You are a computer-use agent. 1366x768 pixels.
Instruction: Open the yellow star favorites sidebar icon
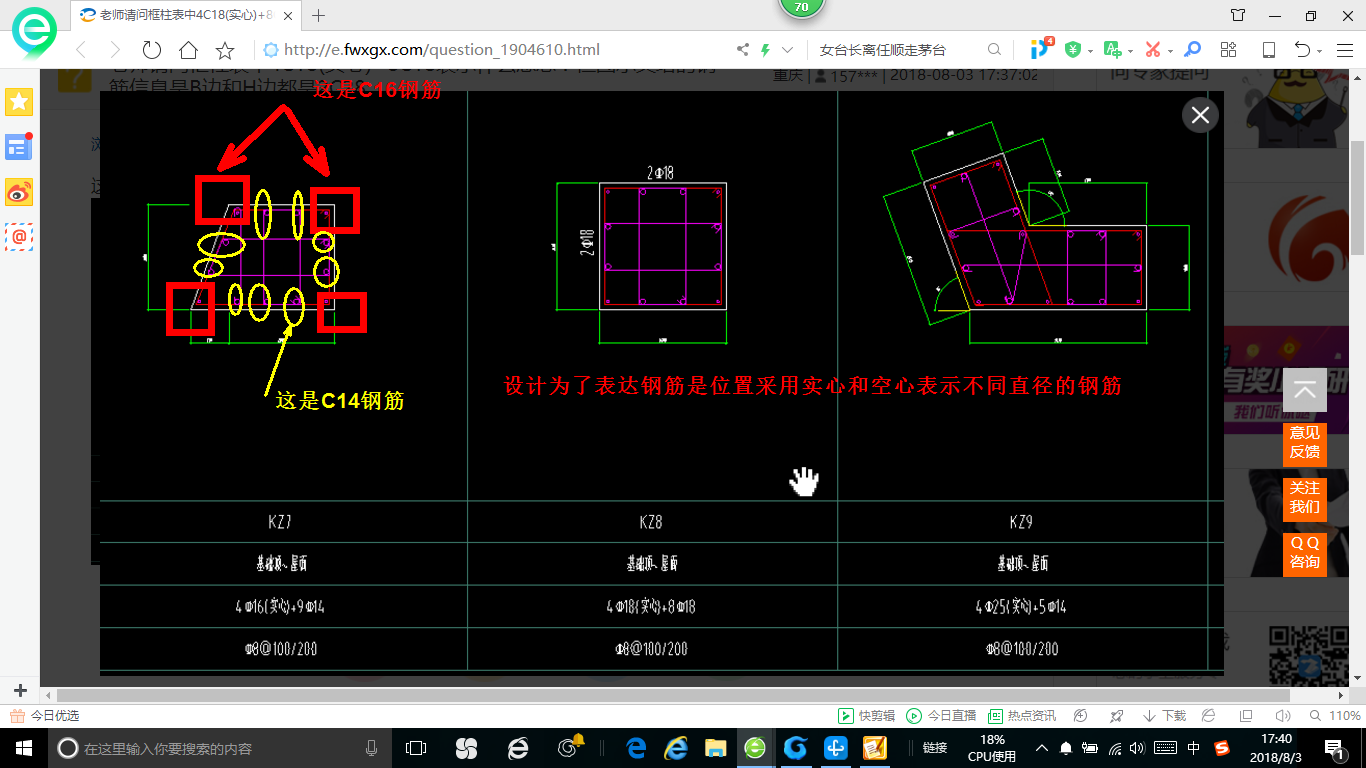point(19,101)
